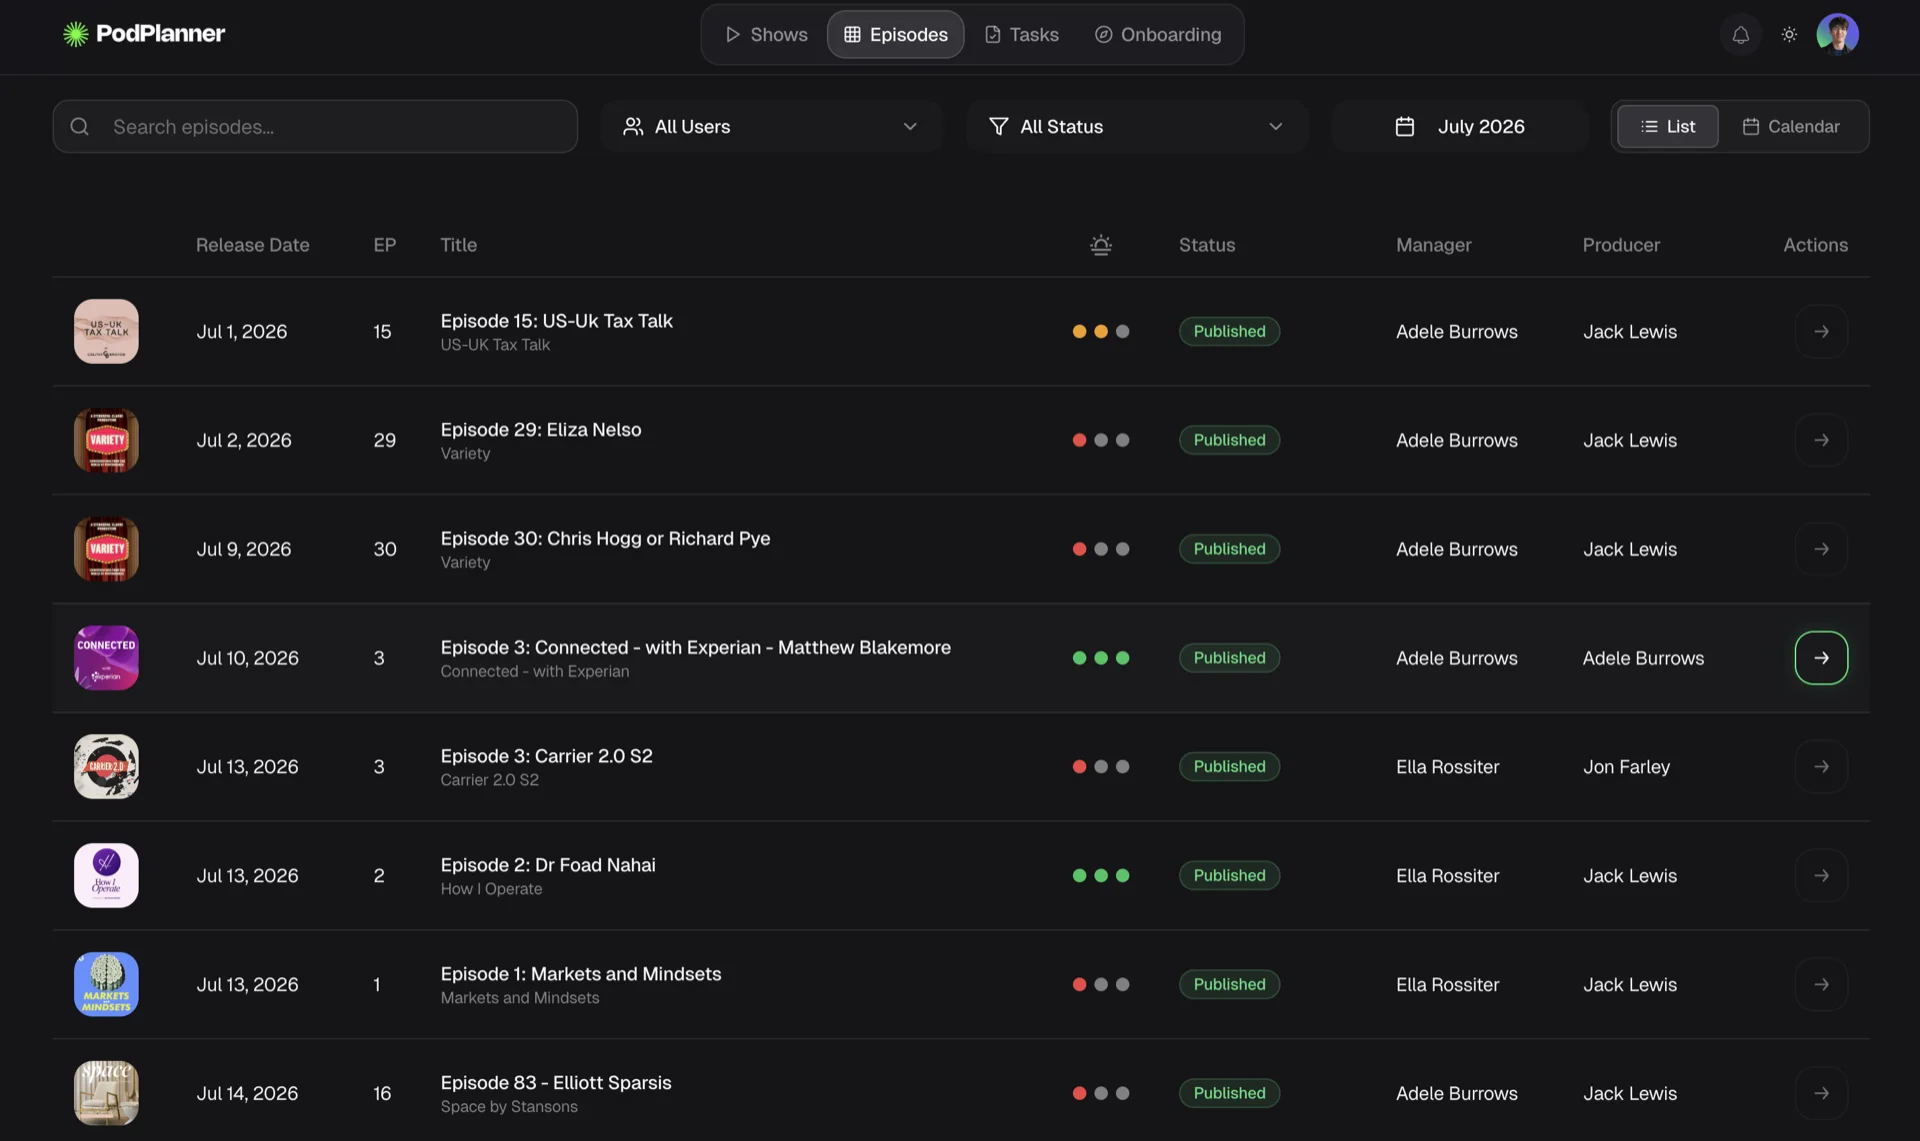Click the notifications bell icon
This screenshot has height=1141, width=1920.
1740,34
